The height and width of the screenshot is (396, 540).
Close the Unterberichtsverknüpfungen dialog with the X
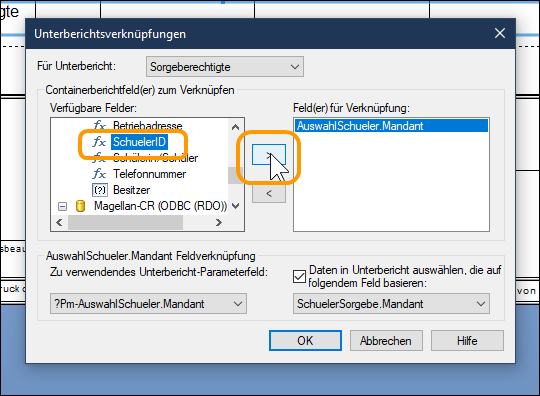point(500,33)
